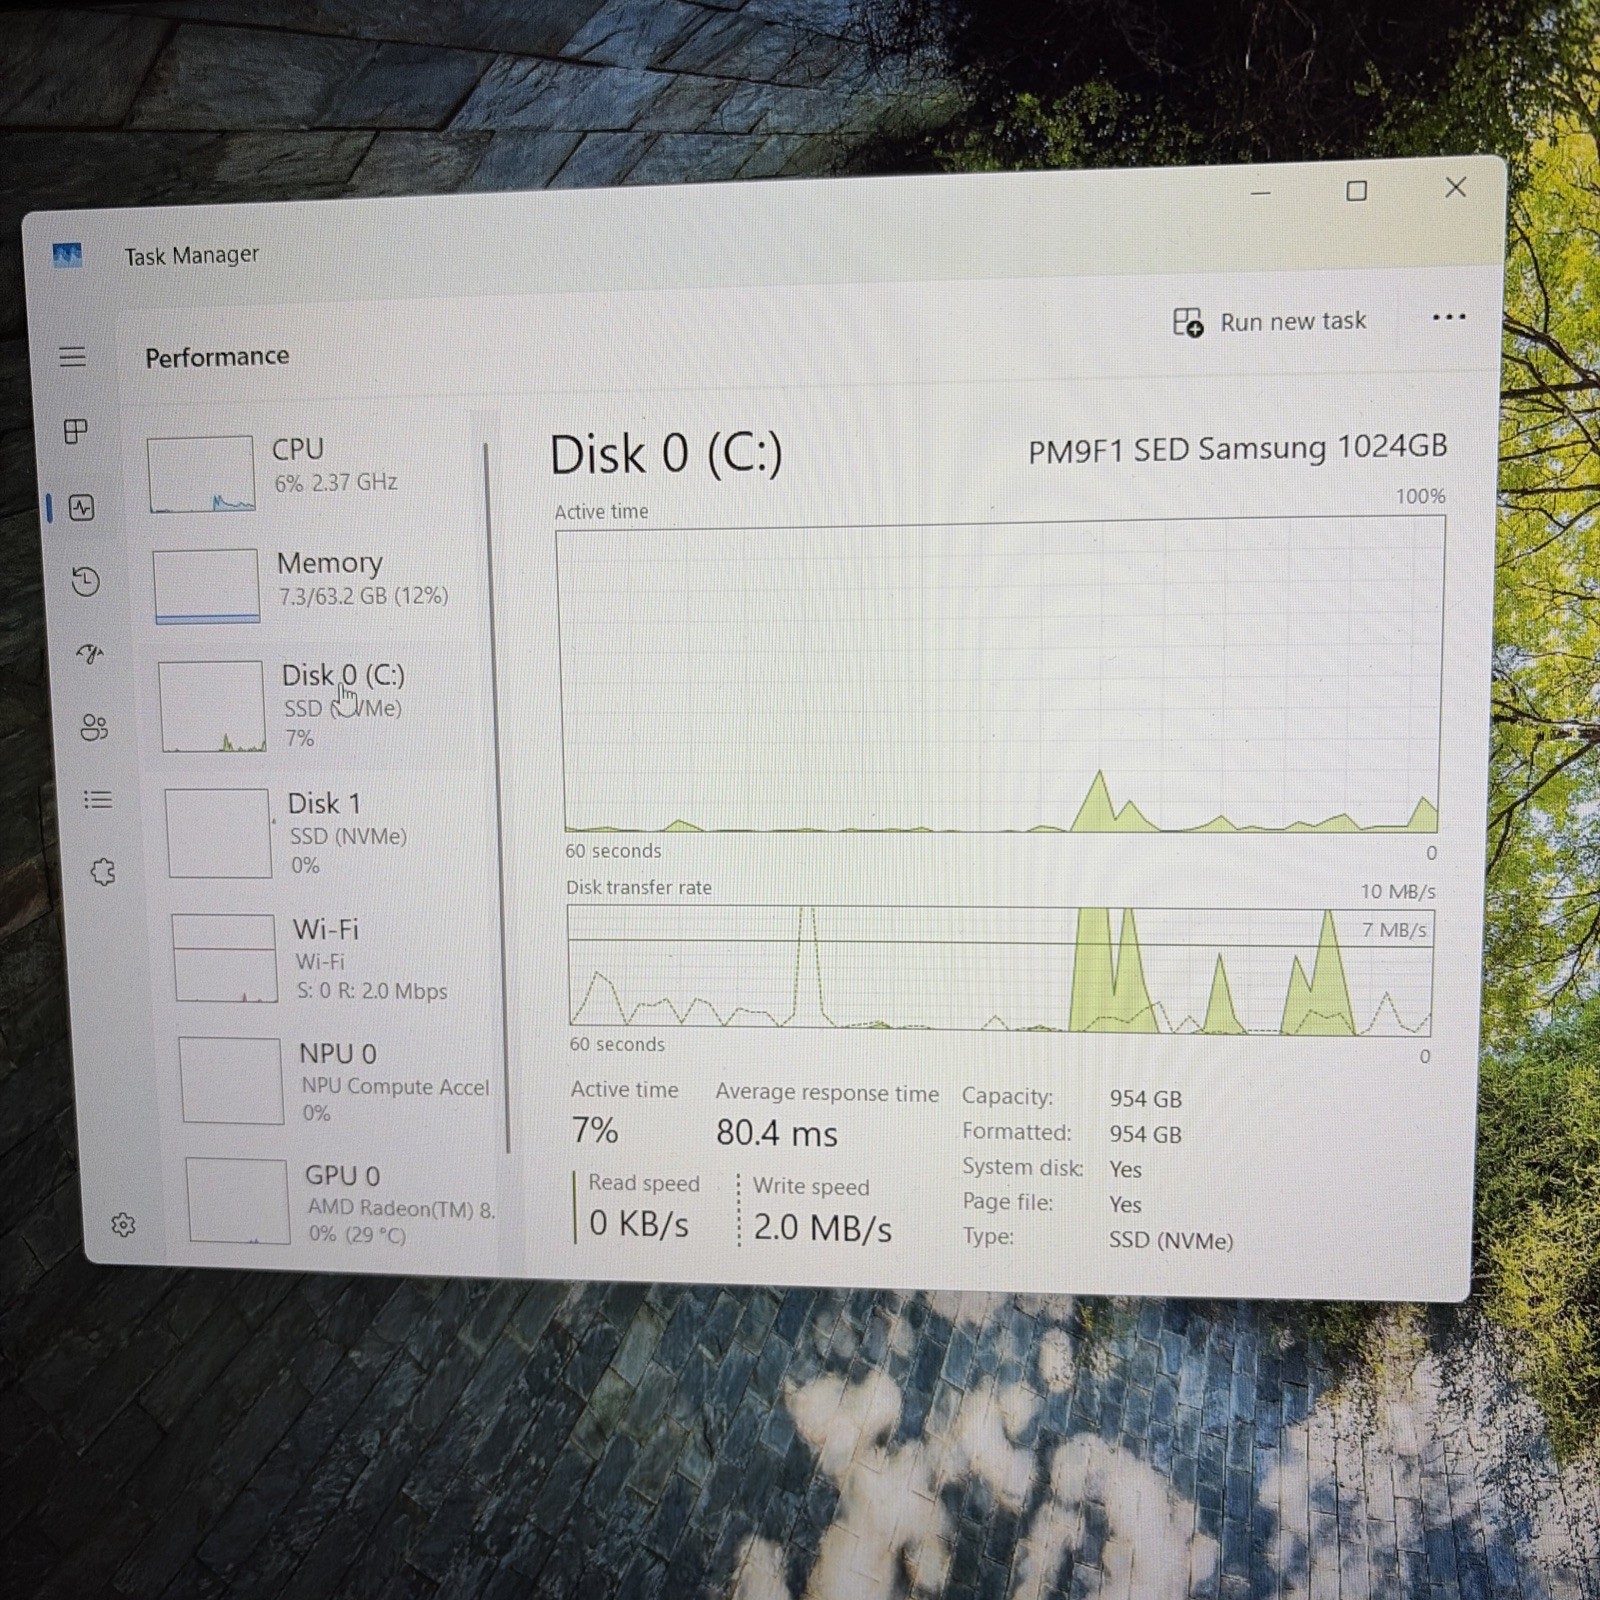Click the PM9F1 SED Samsung 1024GB label

(1238, 449)
